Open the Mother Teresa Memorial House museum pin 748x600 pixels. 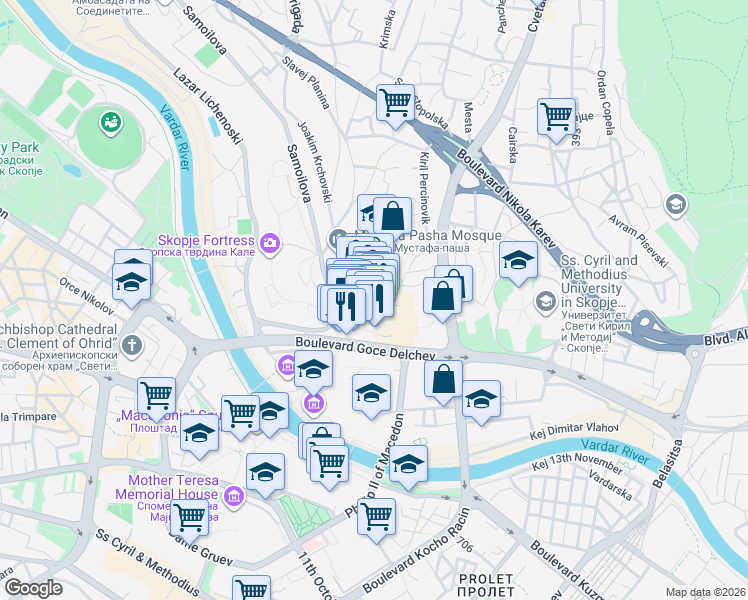[234, 497]
